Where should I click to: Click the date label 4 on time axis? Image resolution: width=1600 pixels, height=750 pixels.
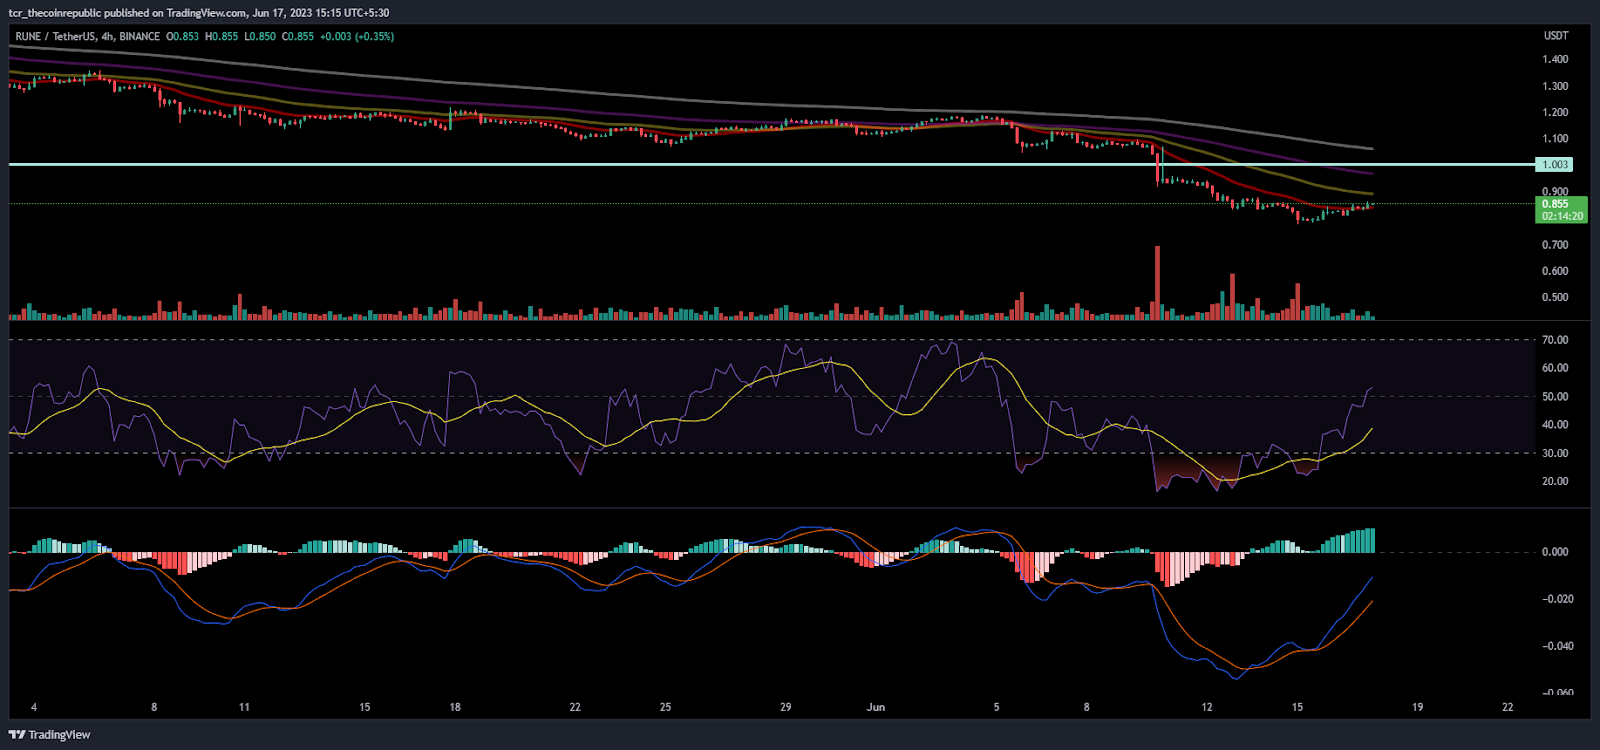[34, 707]
